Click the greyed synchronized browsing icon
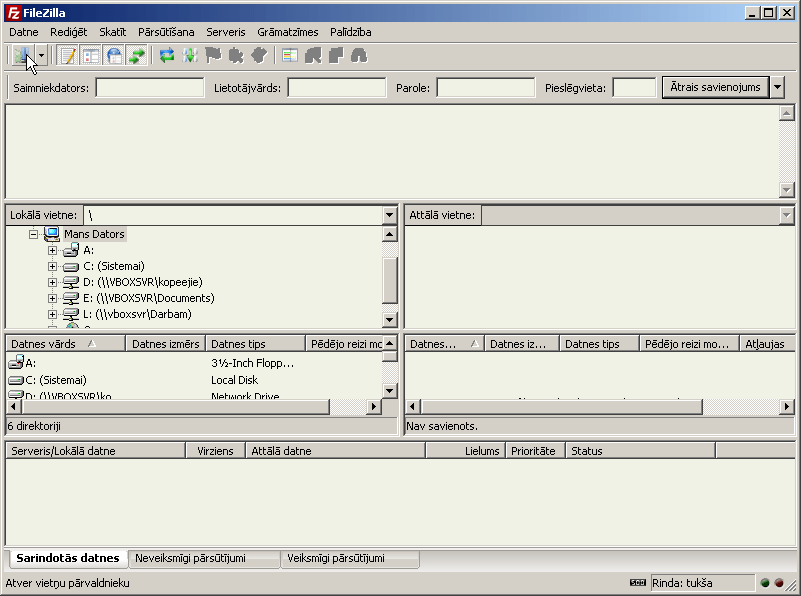Screen dimensions: 801x596 pyautogui.click(x=336, y=55)
